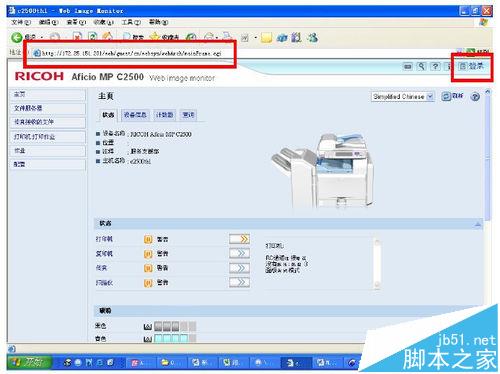Image resolution: width=500 pixels, height=374 pixels.
Task: Click the details arrow button for 扫描仪 row
Action: point(239,283)
